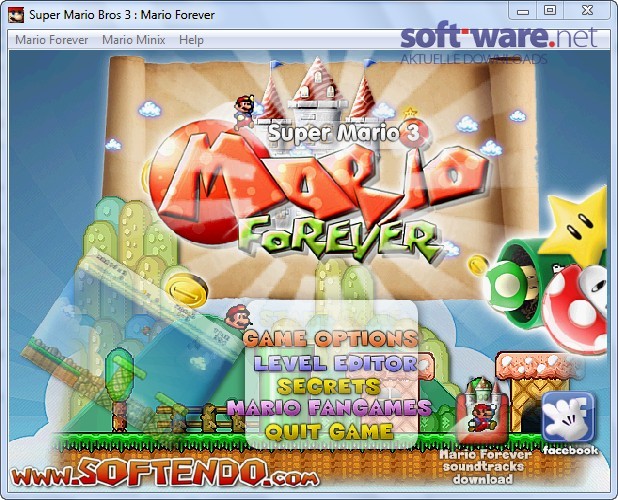Open Mario Fangames entry

329,408
